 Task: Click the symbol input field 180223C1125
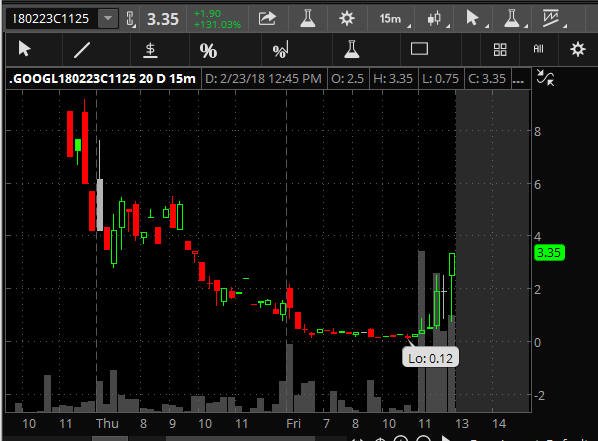point(52,18)
